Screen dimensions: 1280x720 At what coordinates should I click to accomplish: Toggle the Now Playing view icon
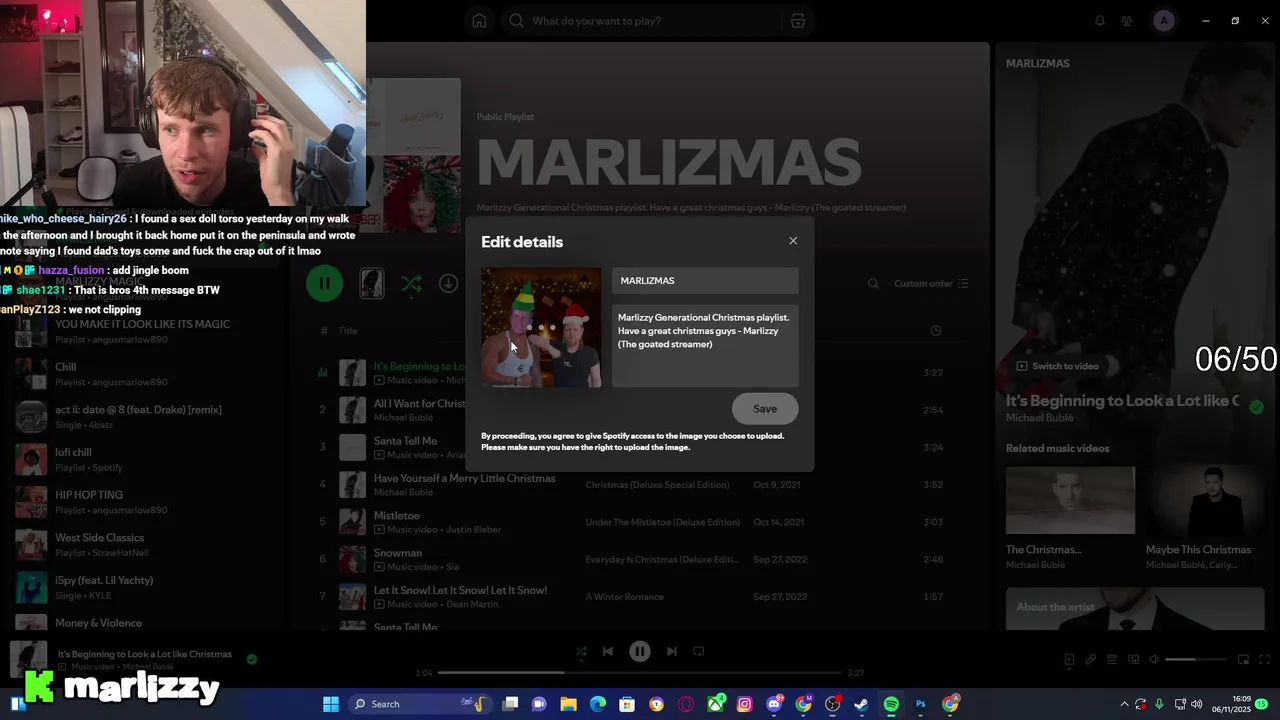click(1069, 660)
